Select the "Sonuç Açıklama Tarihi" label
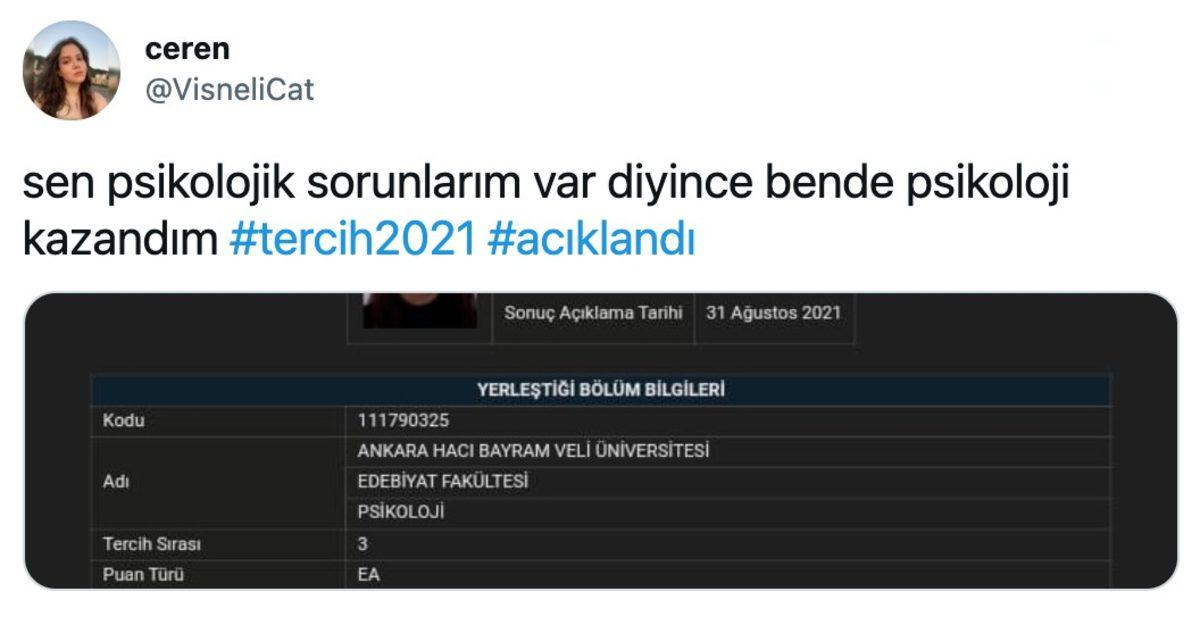Image resolution: width=1200 pixels, height=625 pixels. coord(594,313)
